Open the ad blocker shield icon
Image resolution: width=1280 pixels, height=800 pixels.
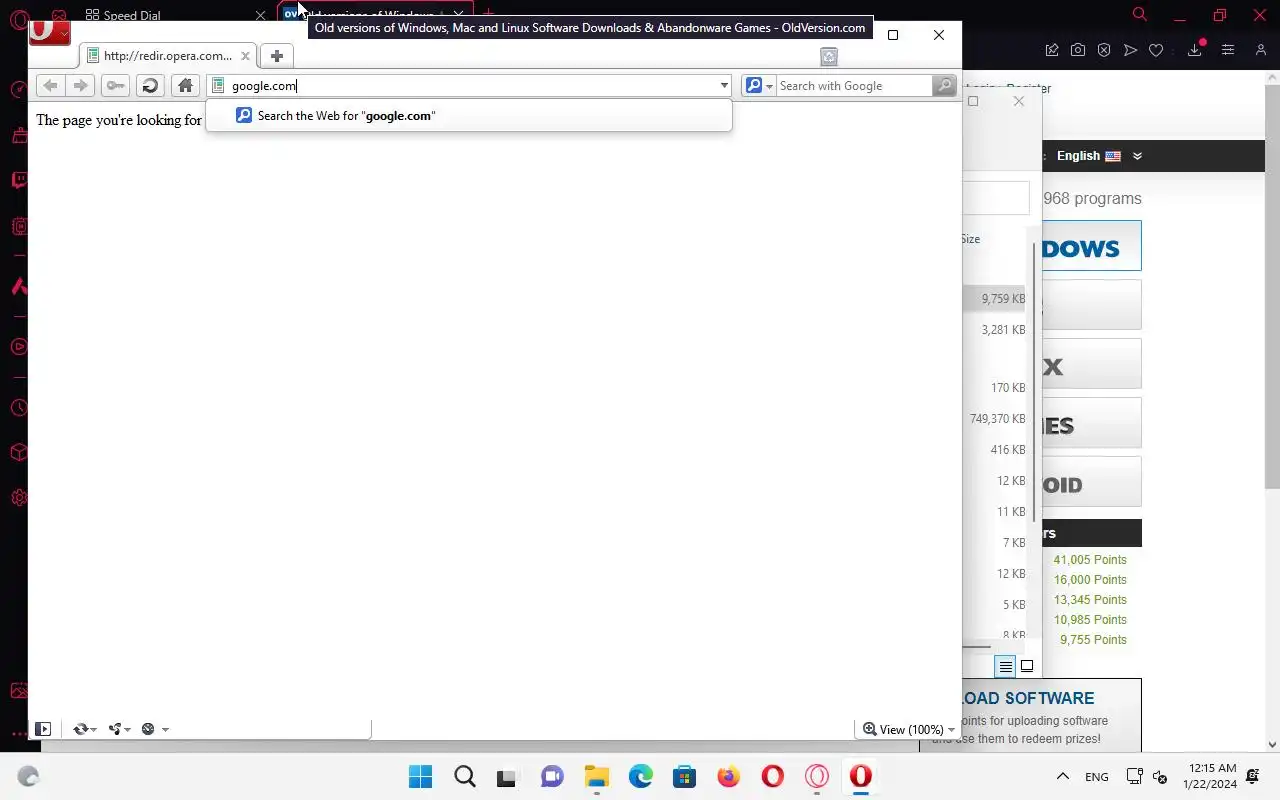point(1104,50)
